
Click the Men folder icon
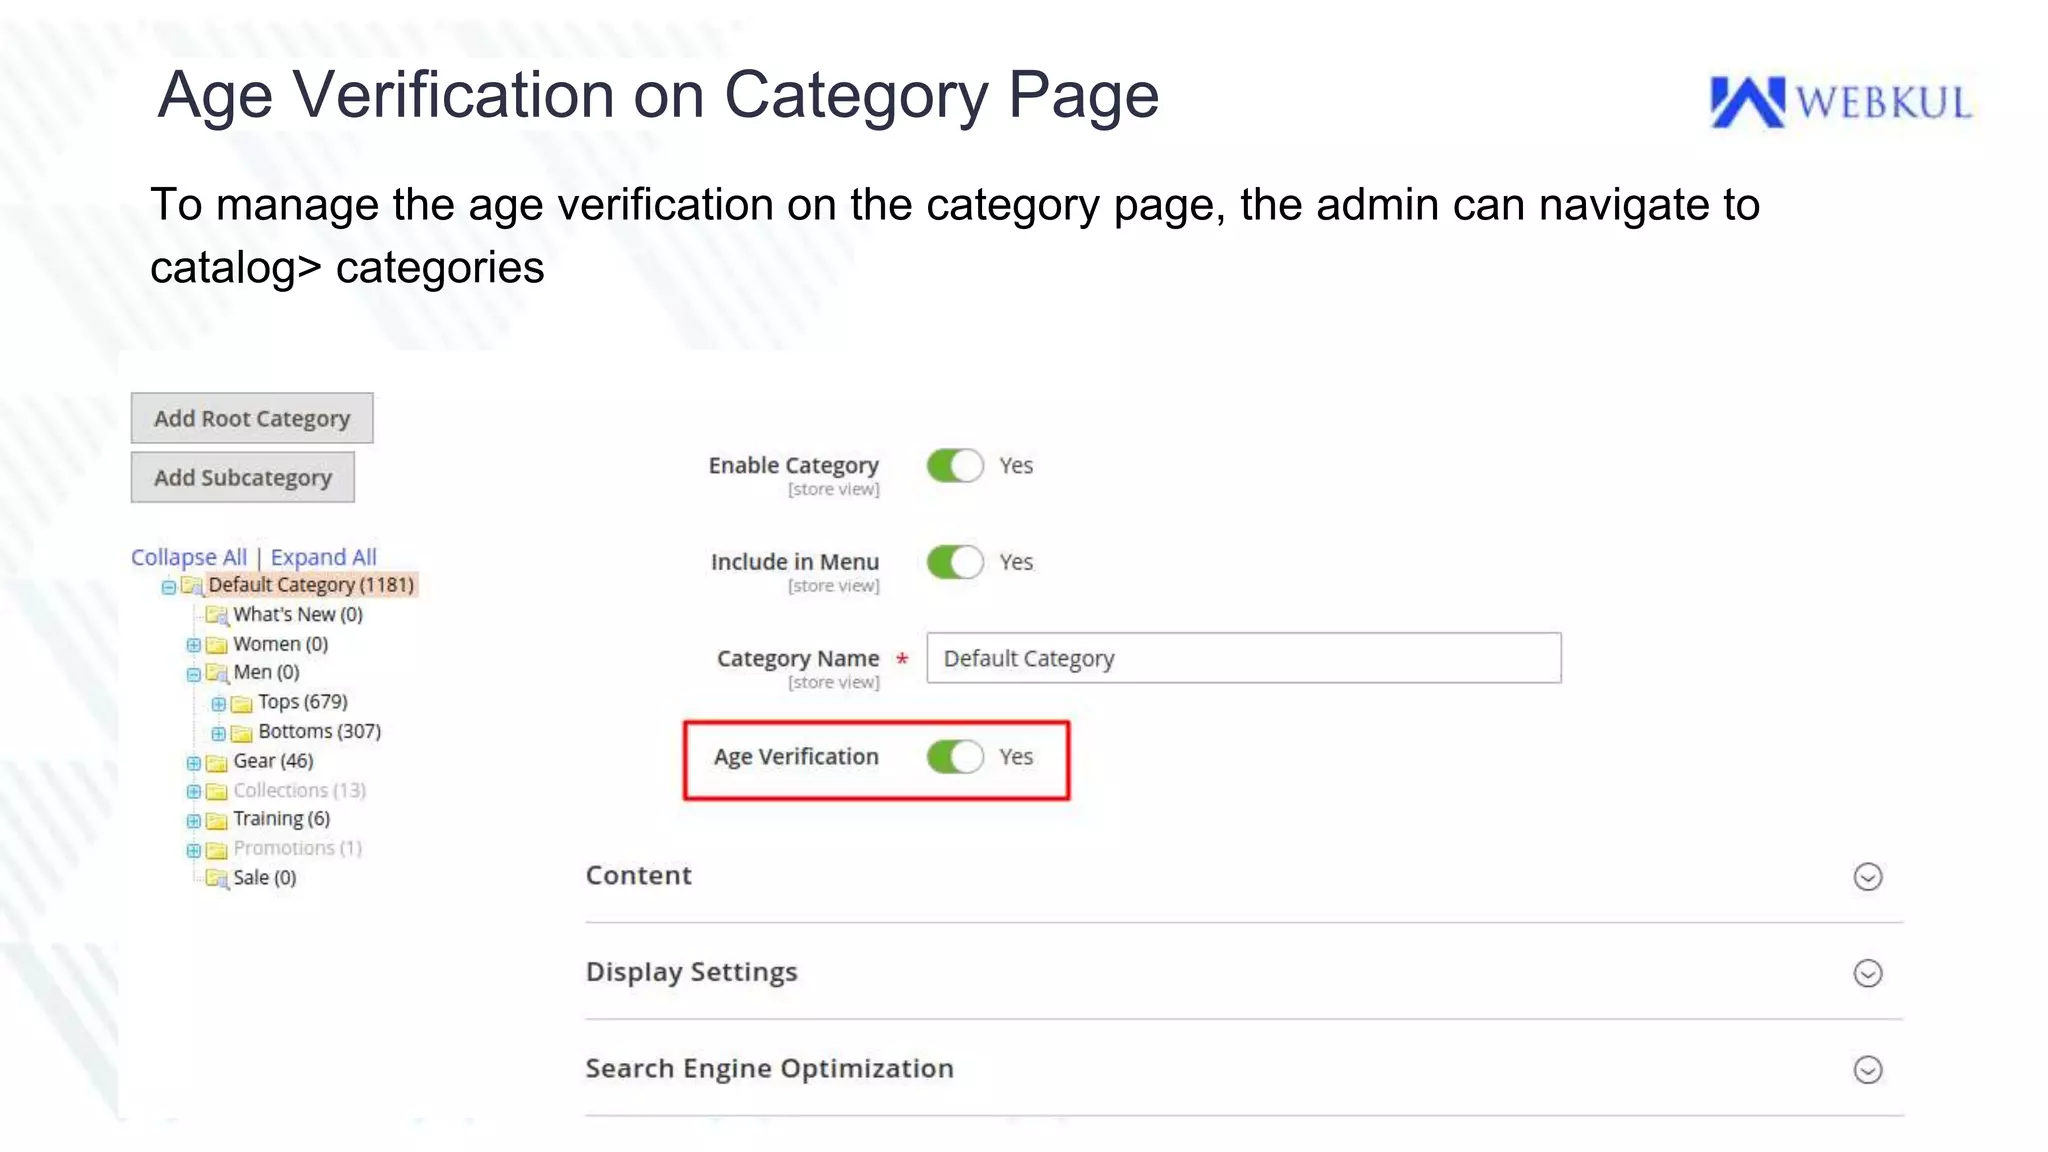tap(216, 674)
